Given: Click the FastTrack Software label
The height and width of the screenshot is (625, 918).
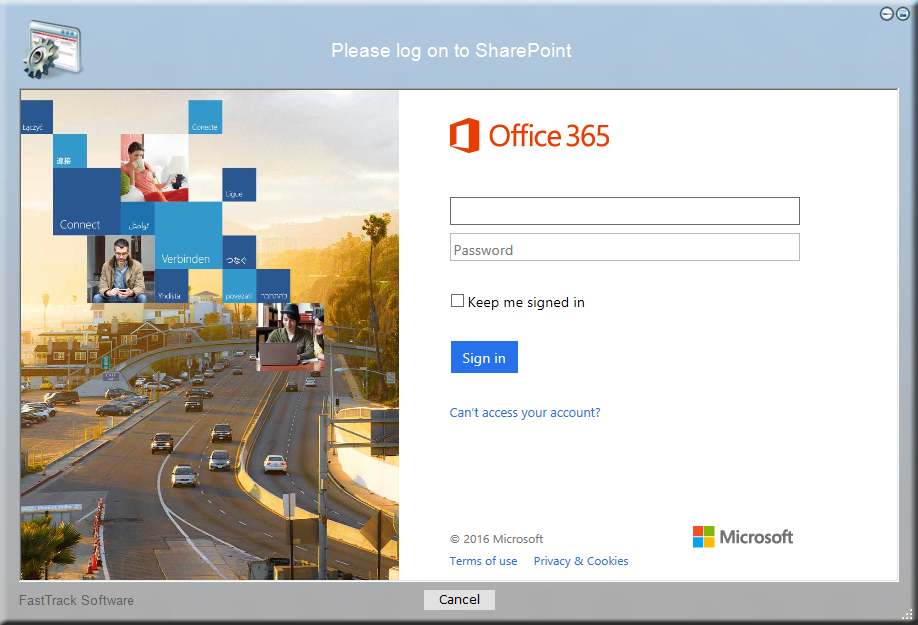Looking at the screenshot, I should click(76, 600).
